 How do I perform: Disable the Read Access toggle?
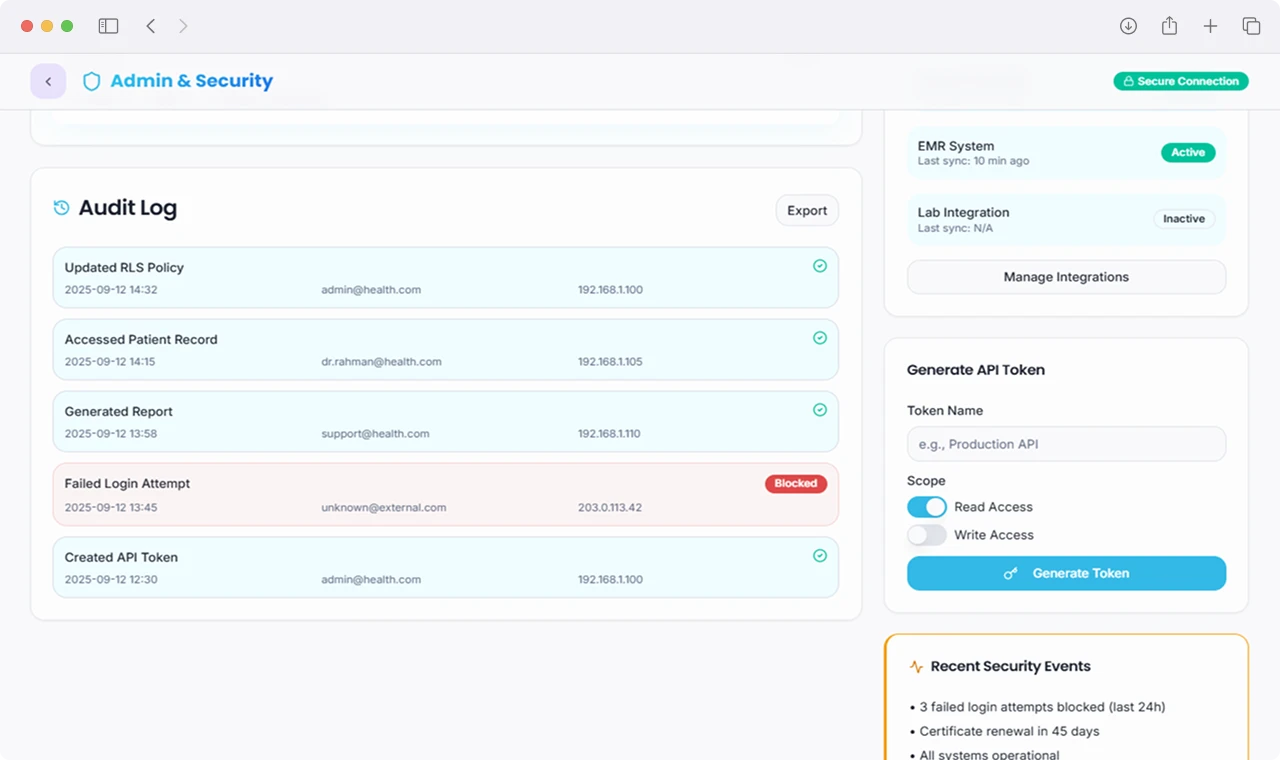(927, 507)
